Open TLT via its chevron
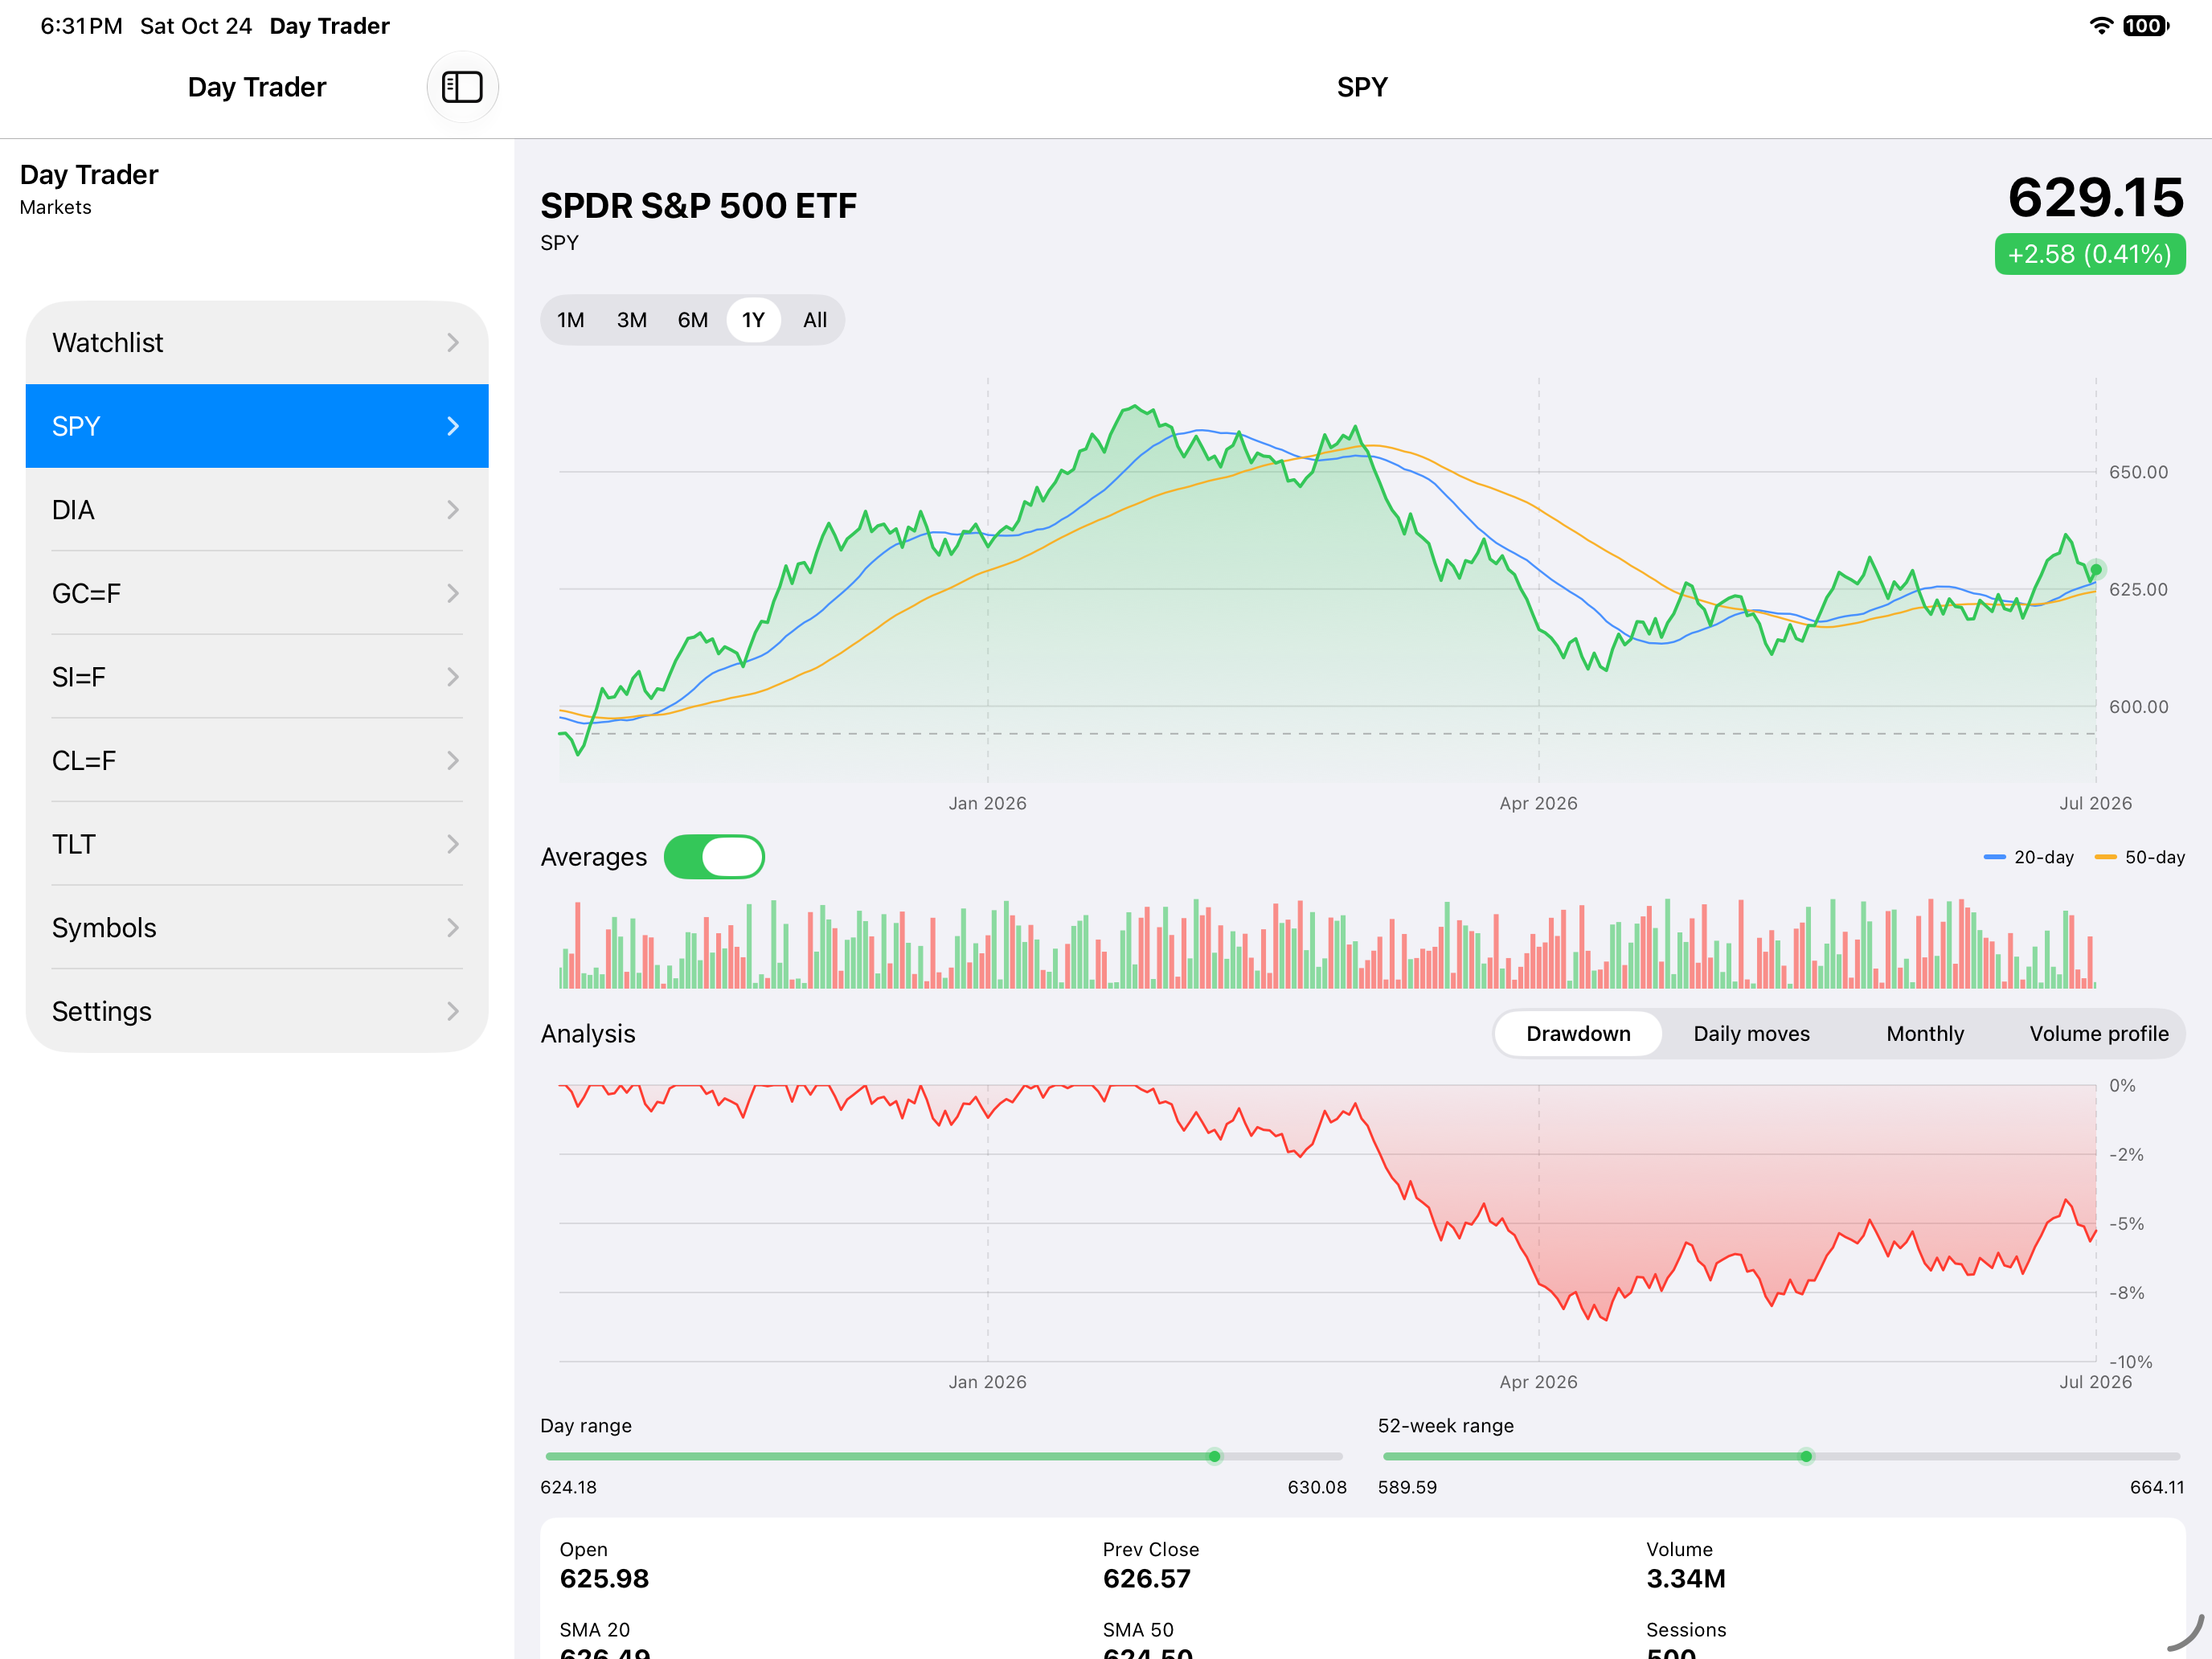Viewport: 2212px width, 1659px height. point(453,845)
